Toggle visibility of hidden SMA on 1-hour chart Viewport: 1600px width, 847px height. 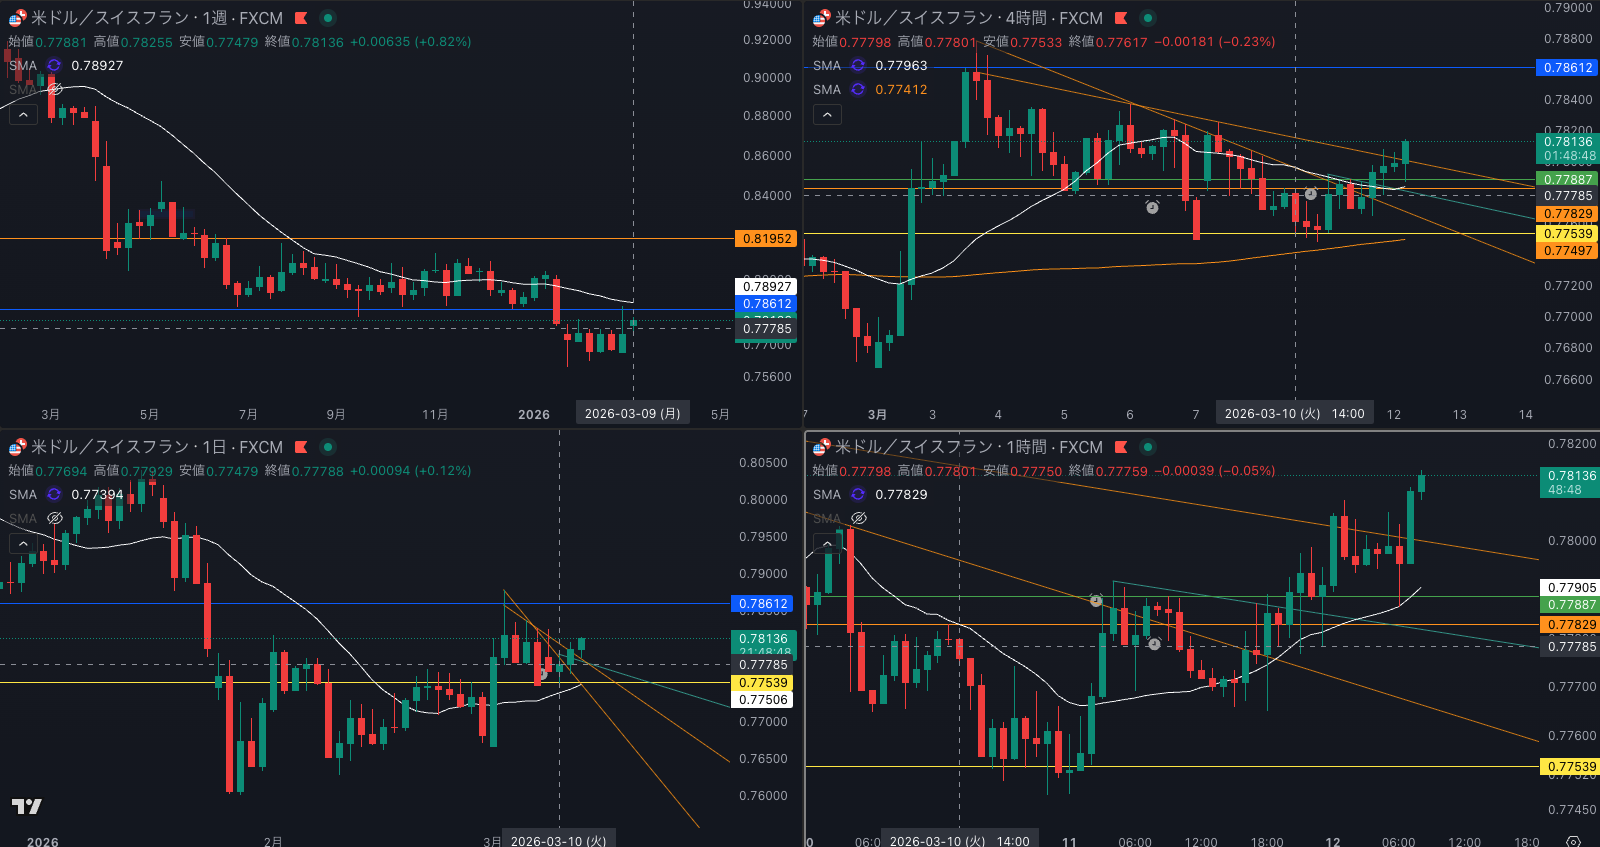click(x=858, y=518)
